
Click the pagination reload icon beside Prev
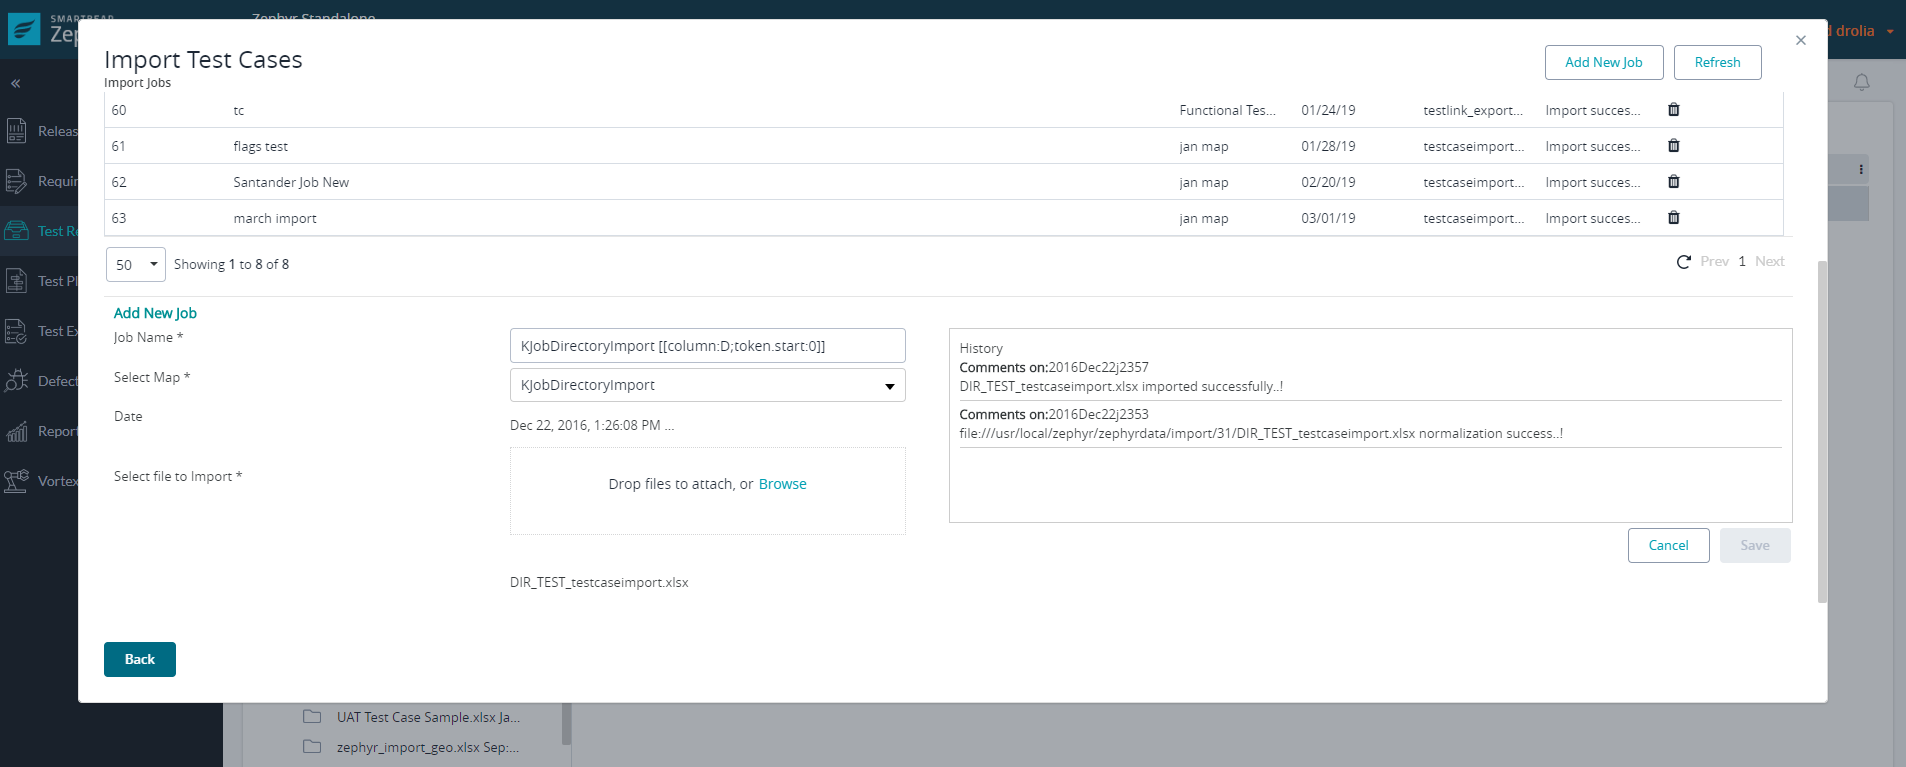pos(1683,262)
